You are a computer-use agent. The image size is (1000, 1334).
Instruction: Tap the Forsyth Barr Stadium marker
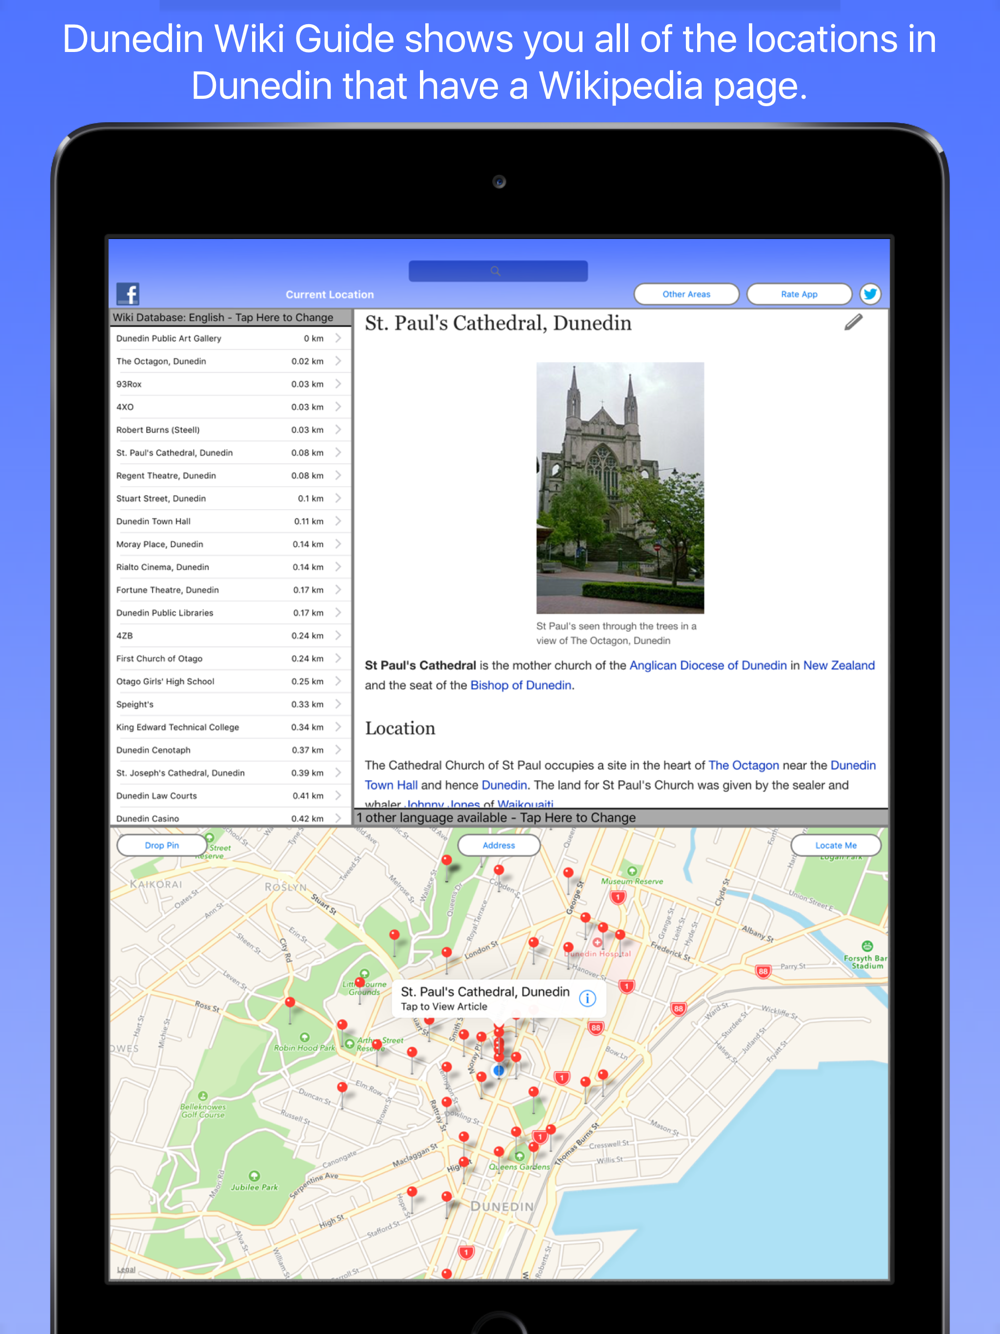click(867, 946)
